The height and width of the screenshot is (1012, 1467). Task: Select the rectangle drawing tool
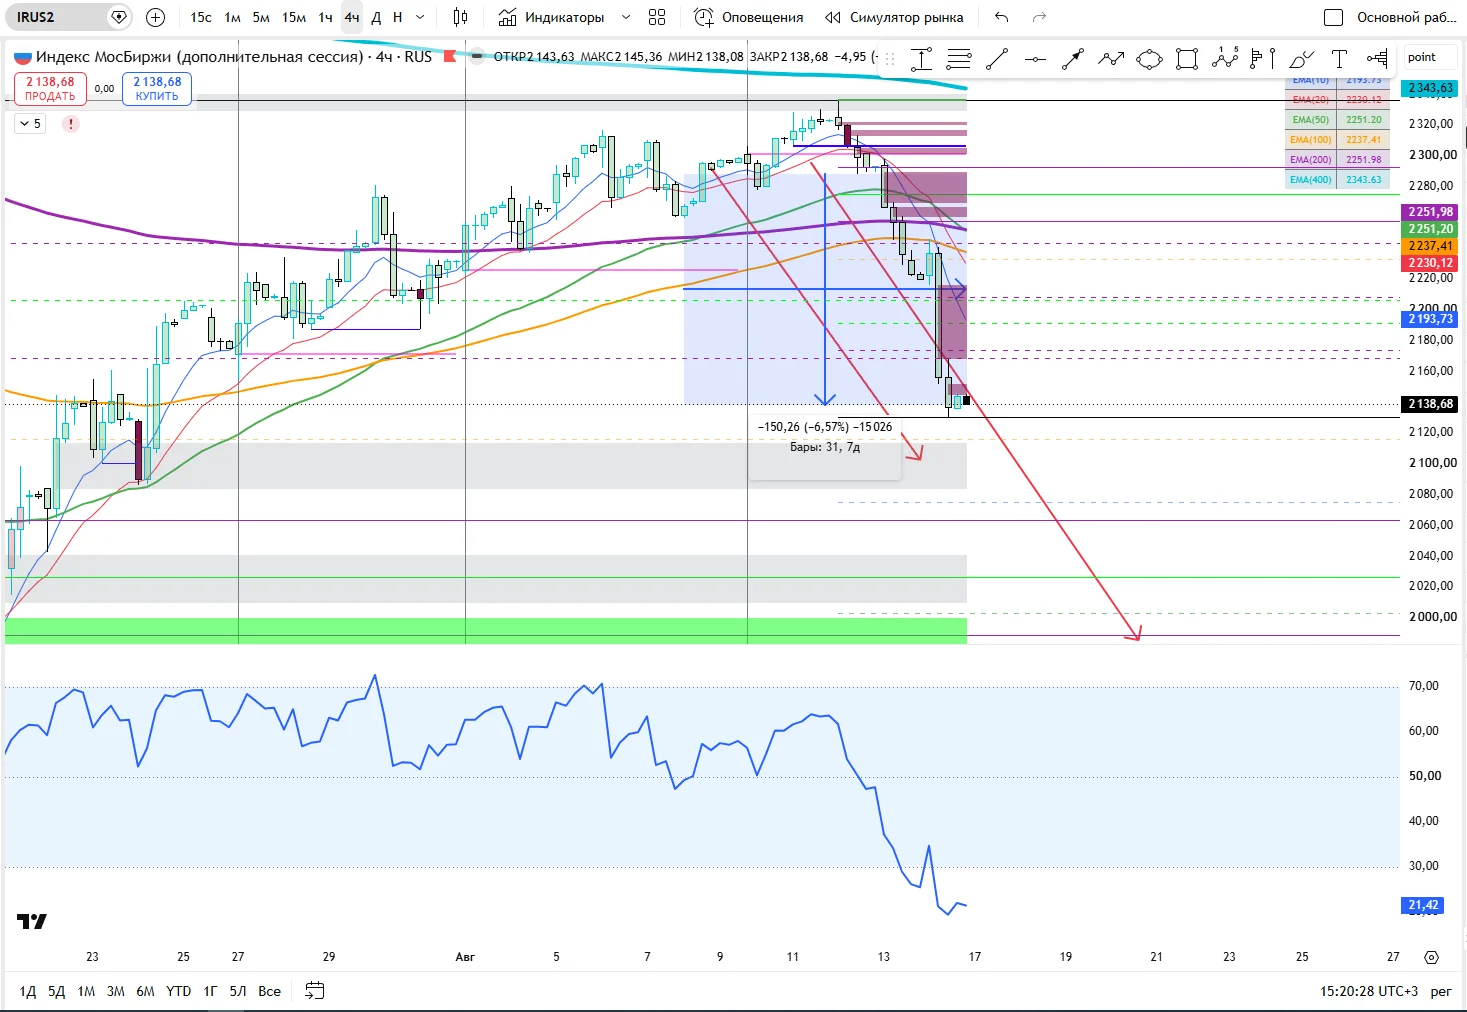tap(1187, 59)
